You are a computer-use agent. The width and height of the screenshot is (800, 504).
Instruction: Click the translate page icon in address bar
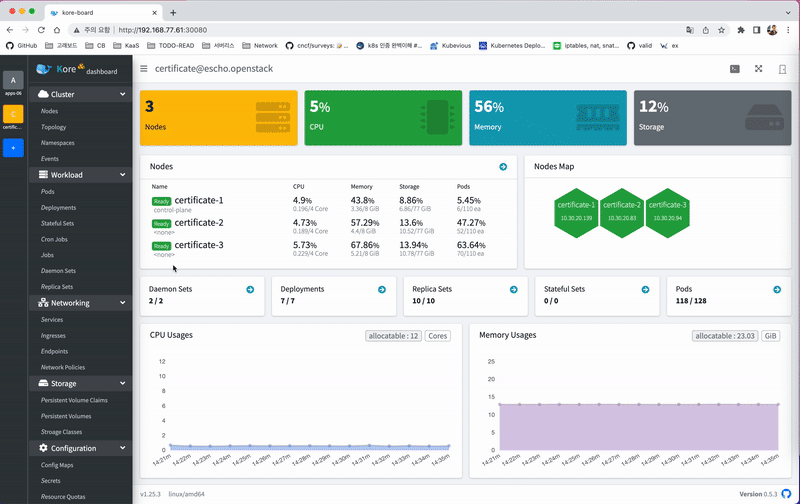pyautogui.click(x=690, y=30)
